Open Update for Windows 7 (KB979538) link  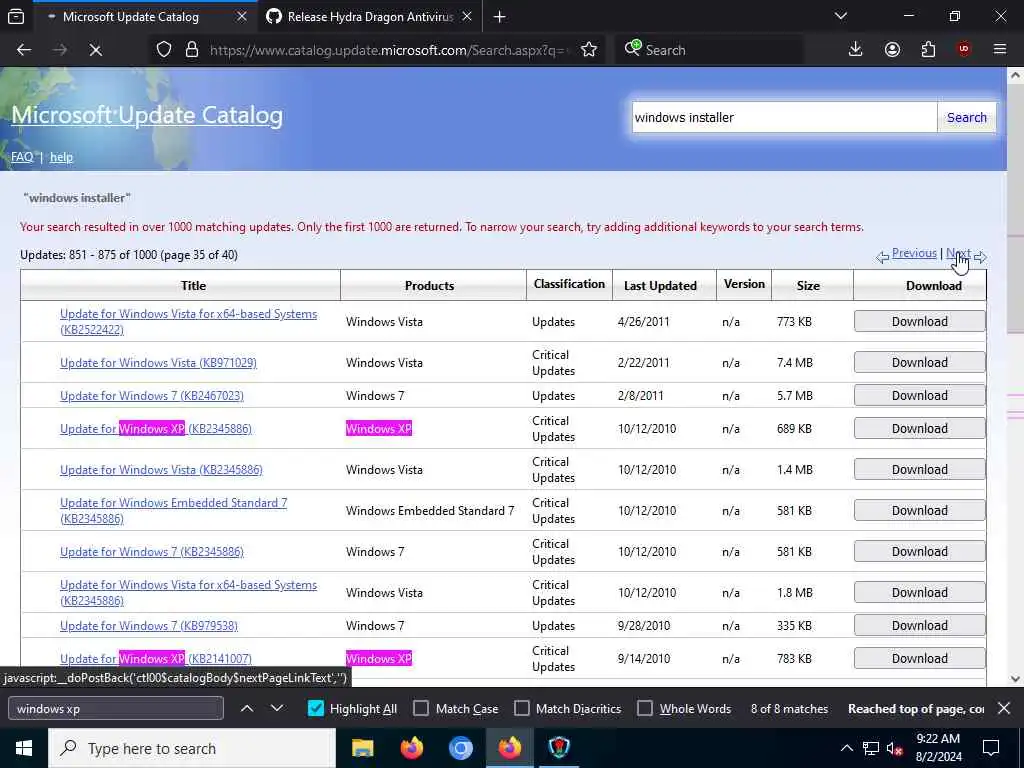click(x=149, y=626)
